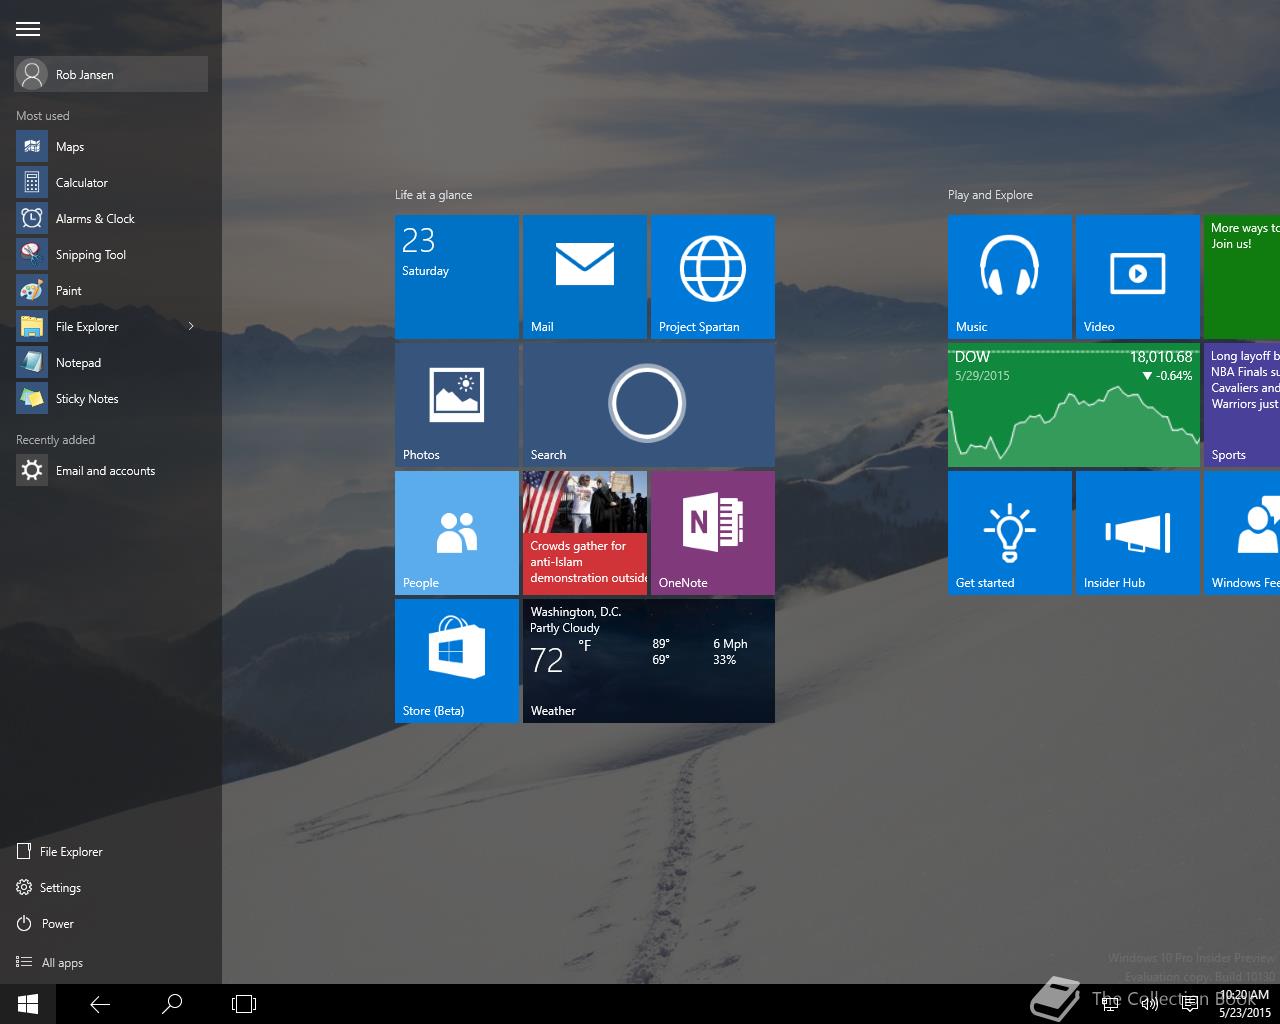Screen dimensions: 1280x1024
Task: Open Notepad from Most used list
Action: coord(111,363)
